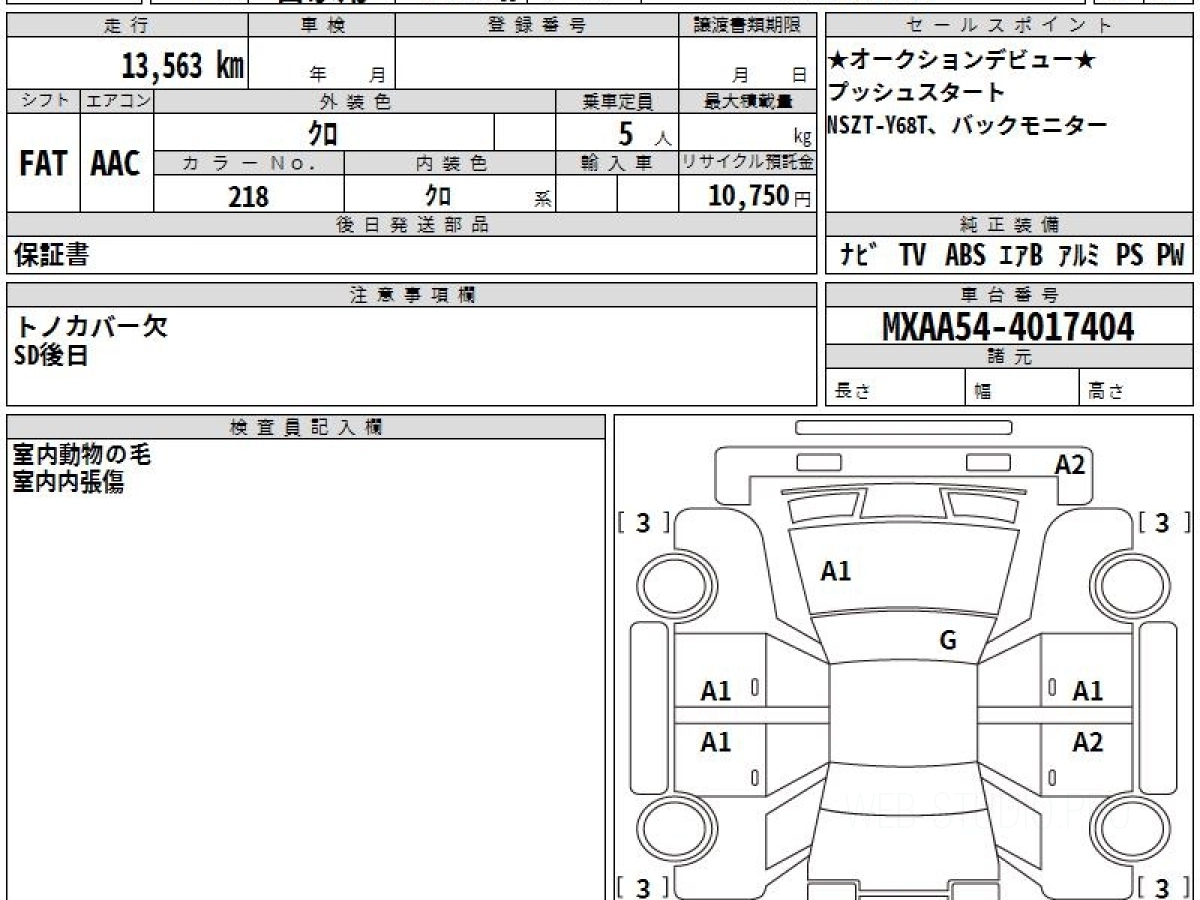Select the recycle deposit "10,750円"
Screen dimensions: 1200x900
(760, 196)
